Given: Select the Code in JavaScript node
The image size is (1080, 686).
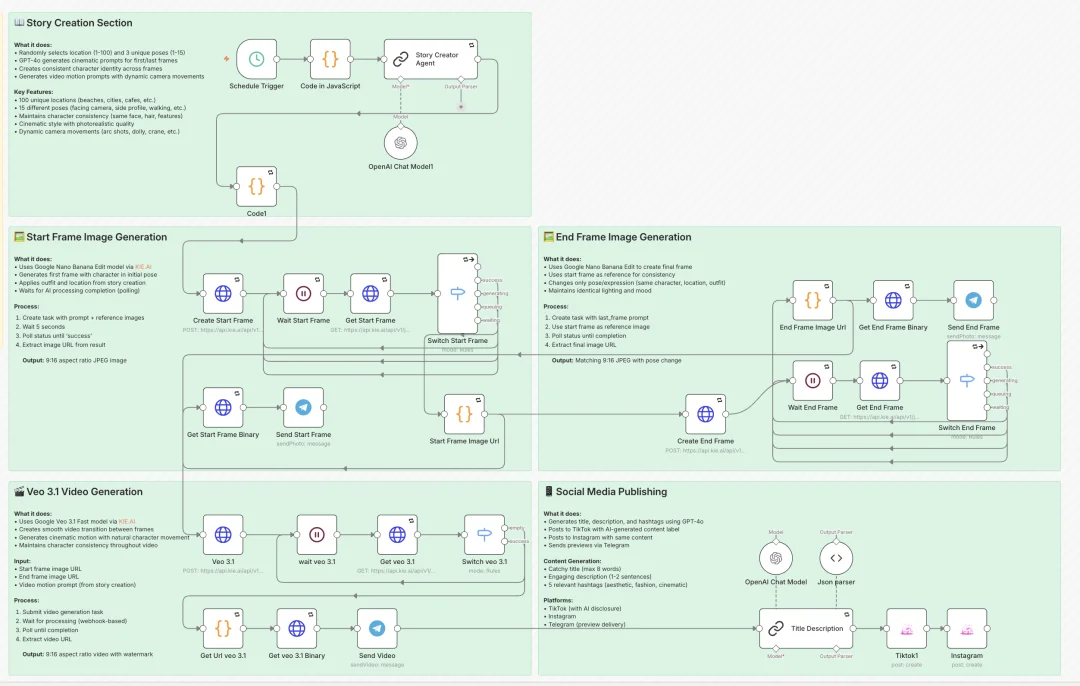Looking at the screenshot, I should (x=330, y=60).
